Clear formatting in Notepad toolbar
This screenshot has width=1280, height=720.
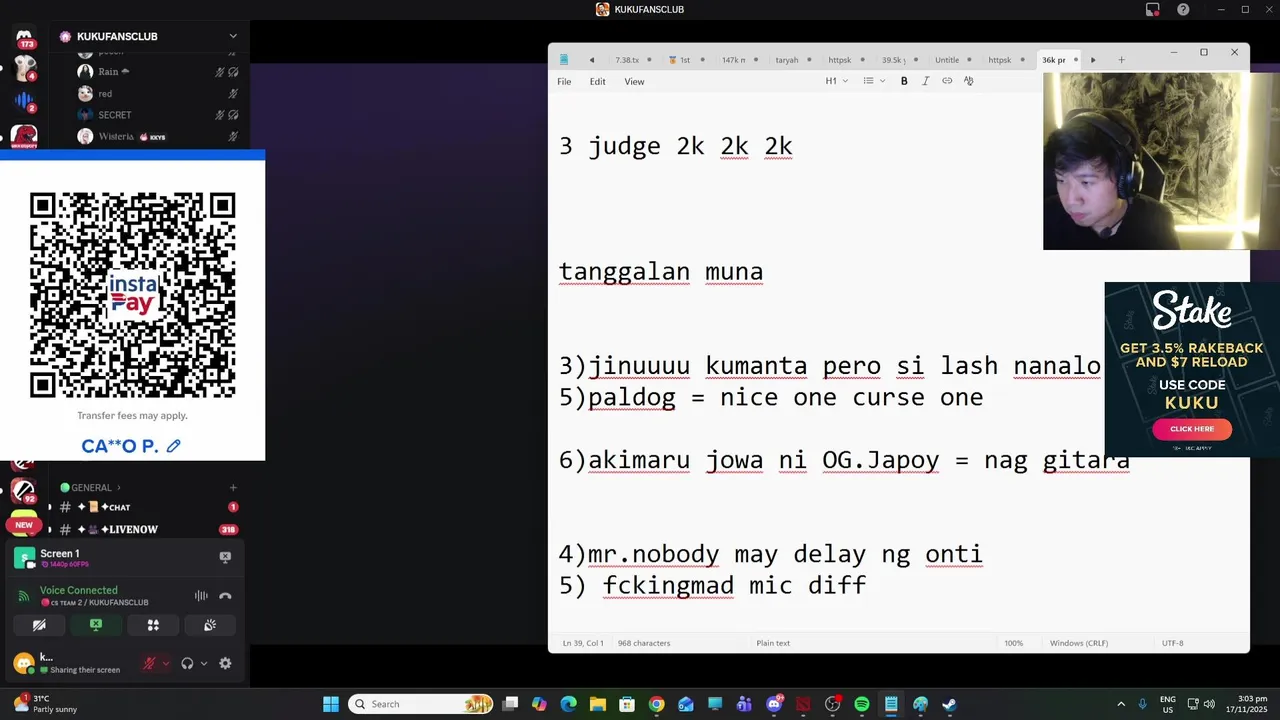968,81
